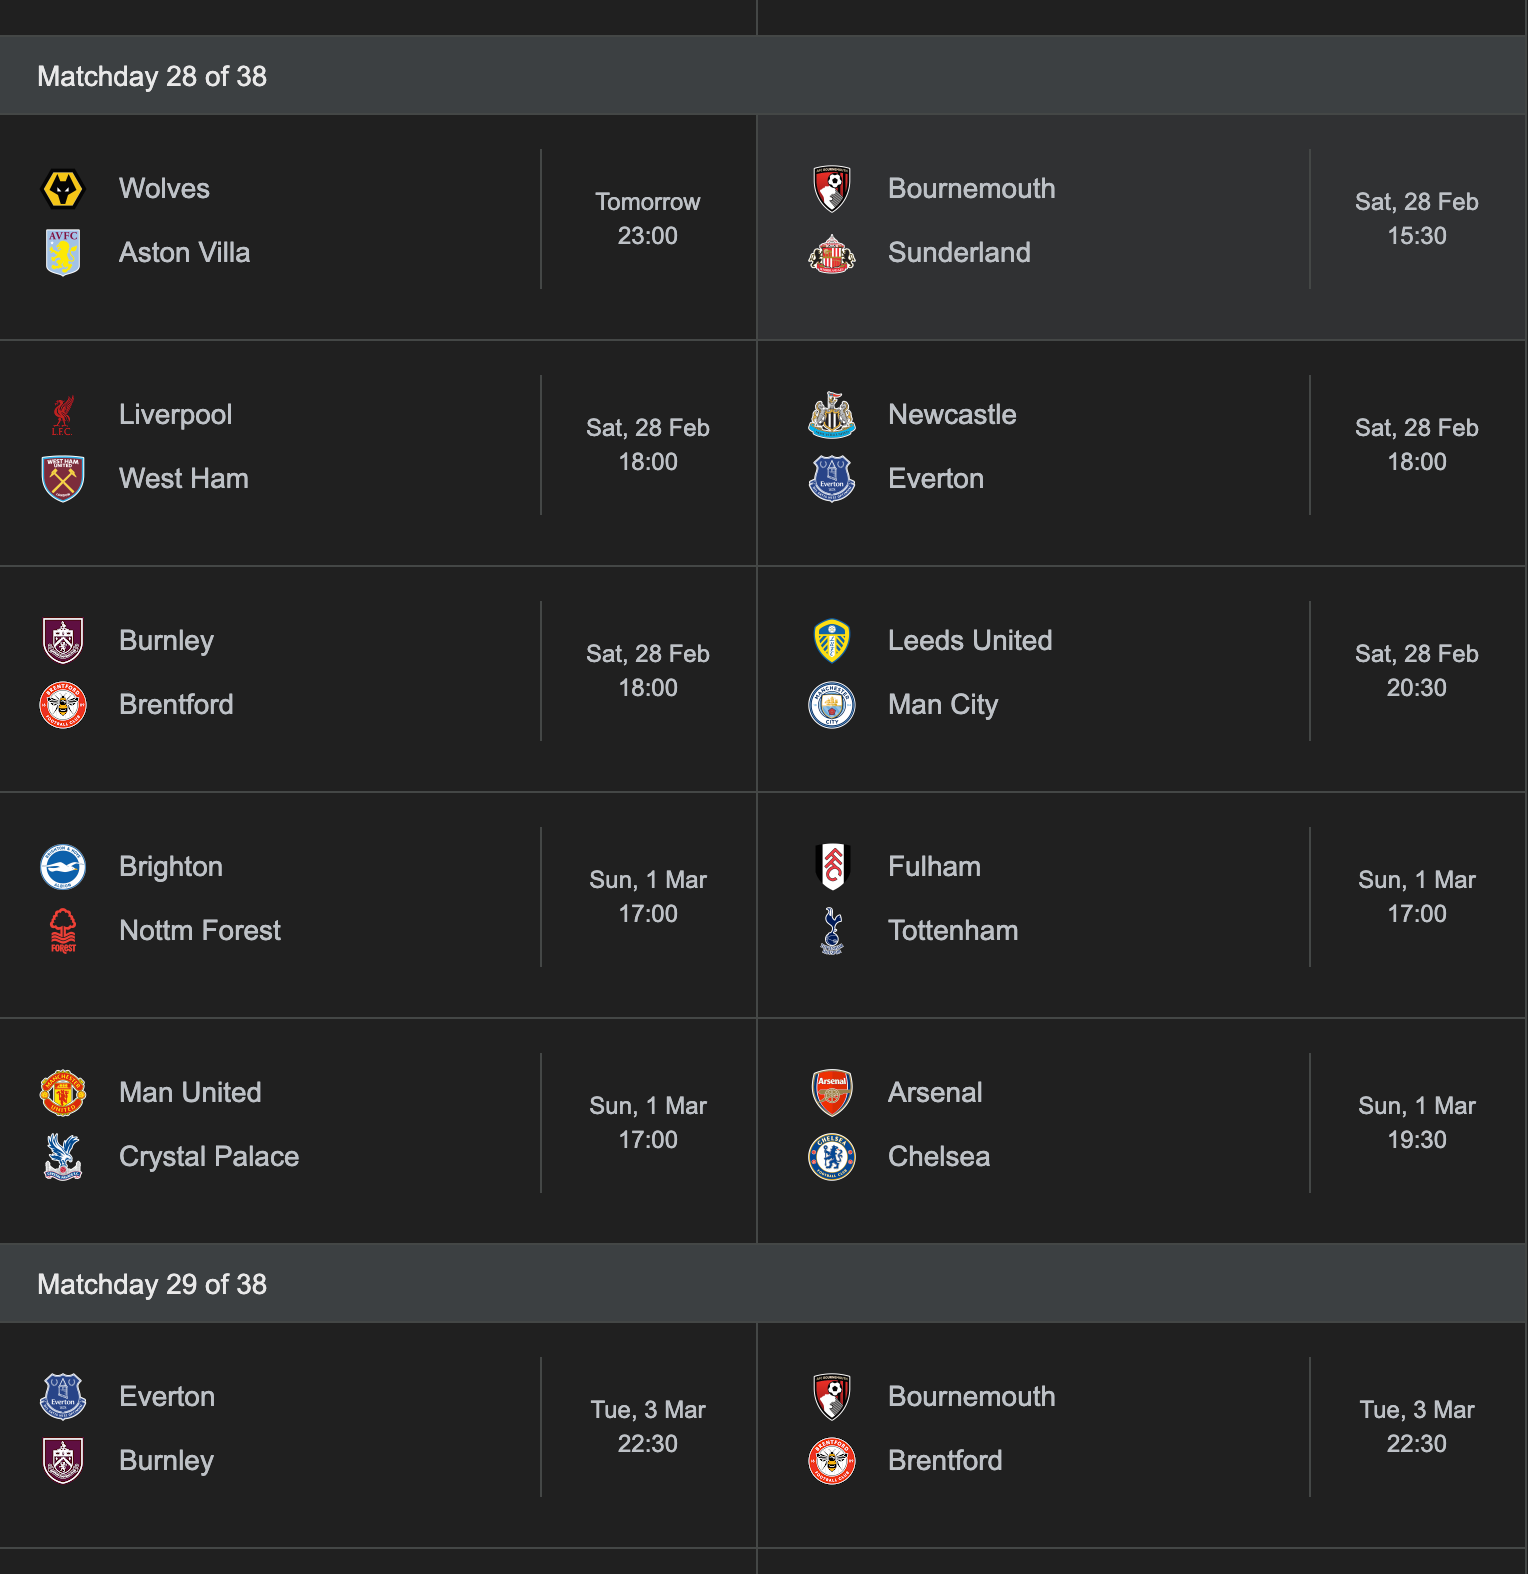Click the Nottm Forest tree crest

(62, 930)
